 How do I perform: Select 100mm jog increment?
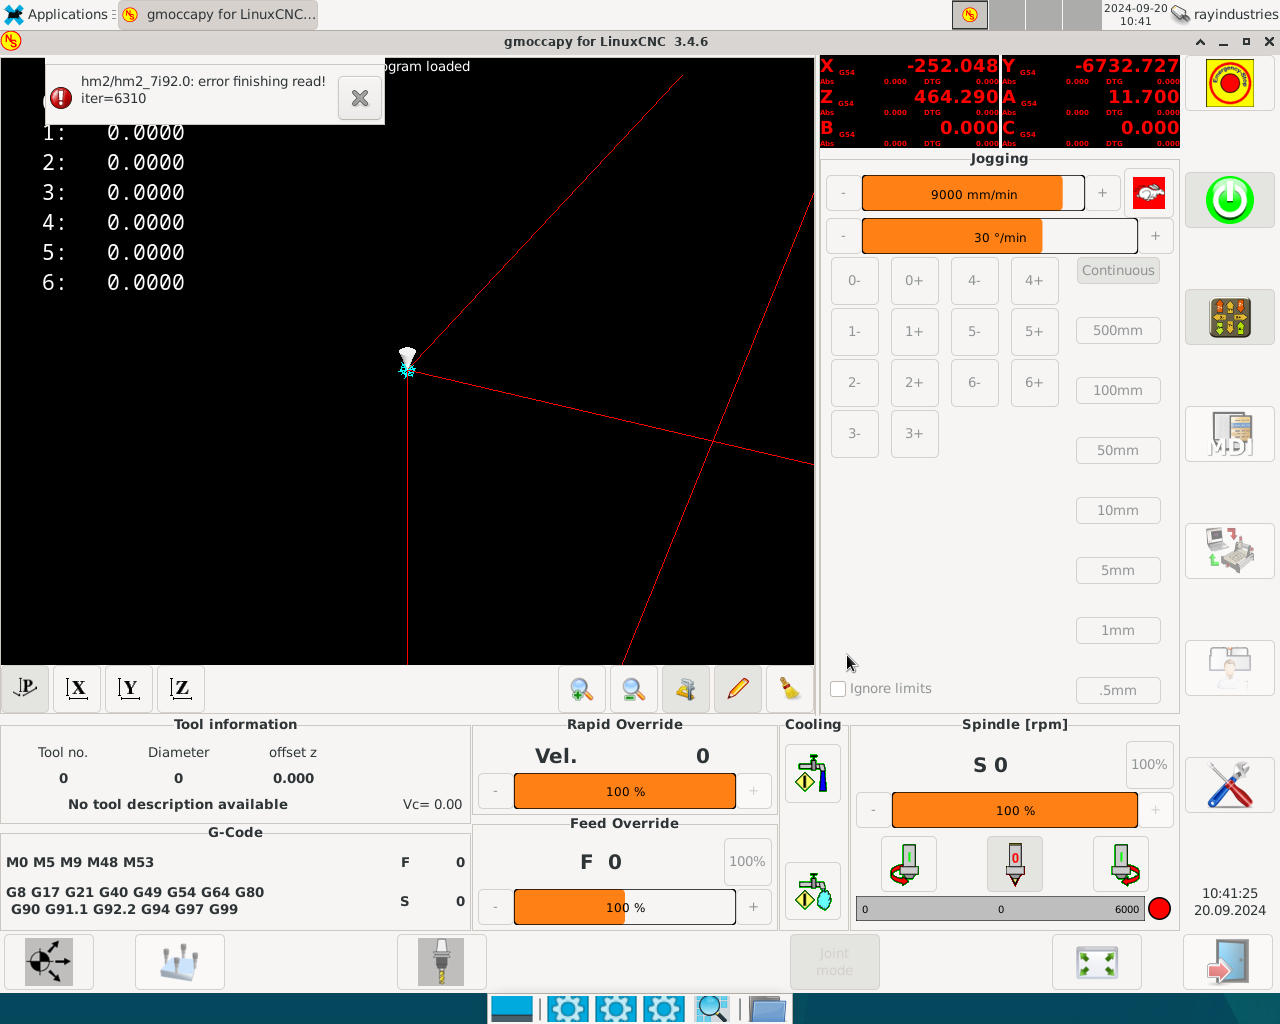coord(1118,391)
